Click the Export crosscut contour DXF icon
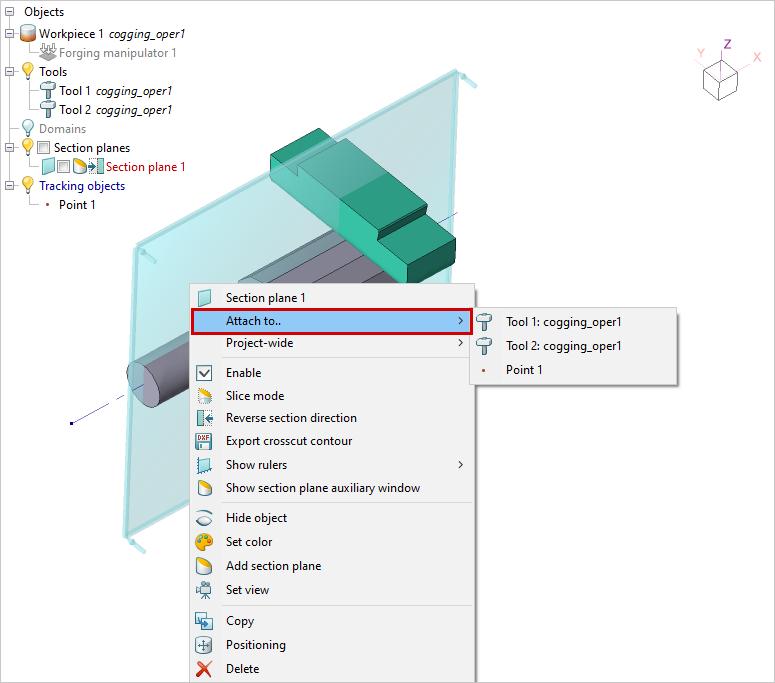The height and width of the screenshot is (683, 775). pos(205,441)
